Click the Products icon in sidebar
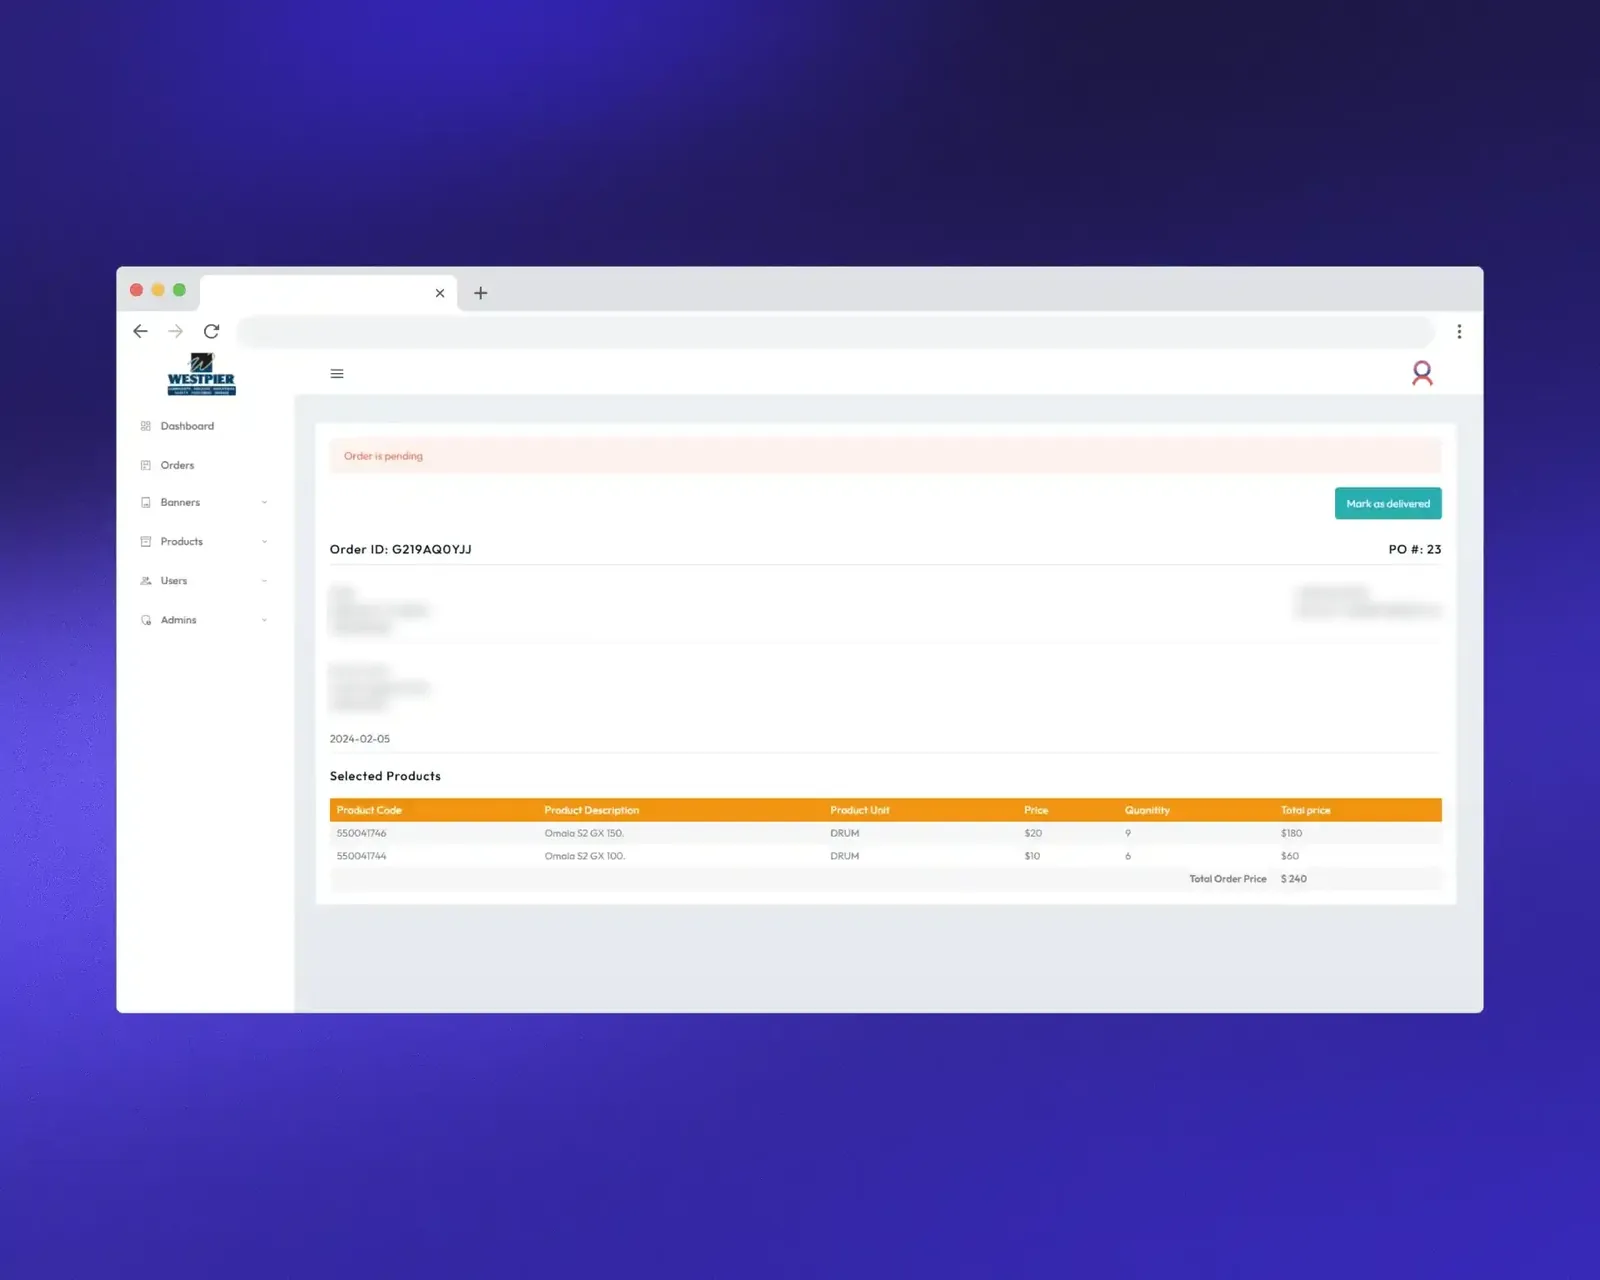Viewport: 1600px width, 1280px height. [x=146, y=542]
